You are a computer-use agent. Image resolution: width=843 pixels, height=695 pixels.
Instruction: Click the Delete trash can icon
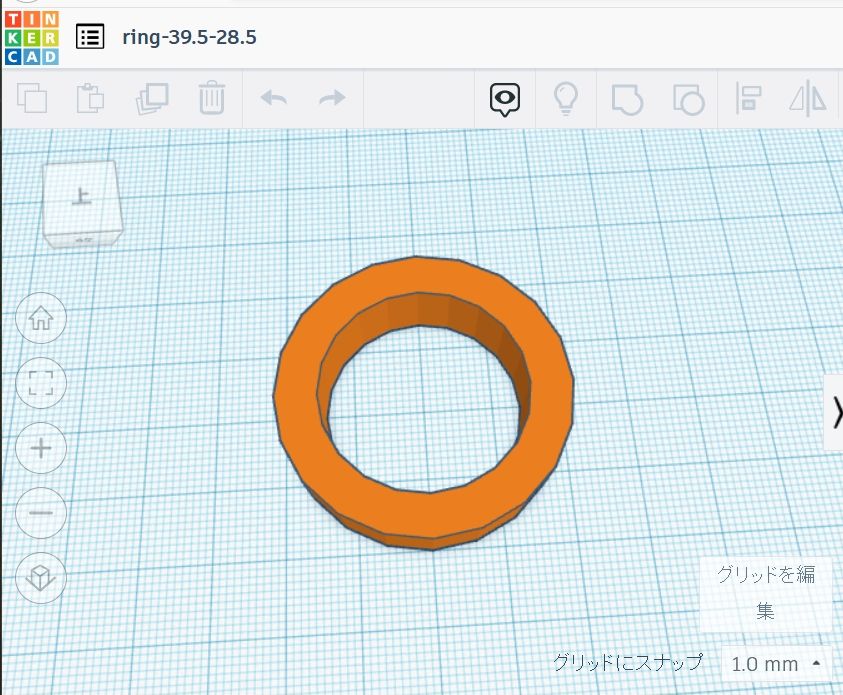point(211,98)
